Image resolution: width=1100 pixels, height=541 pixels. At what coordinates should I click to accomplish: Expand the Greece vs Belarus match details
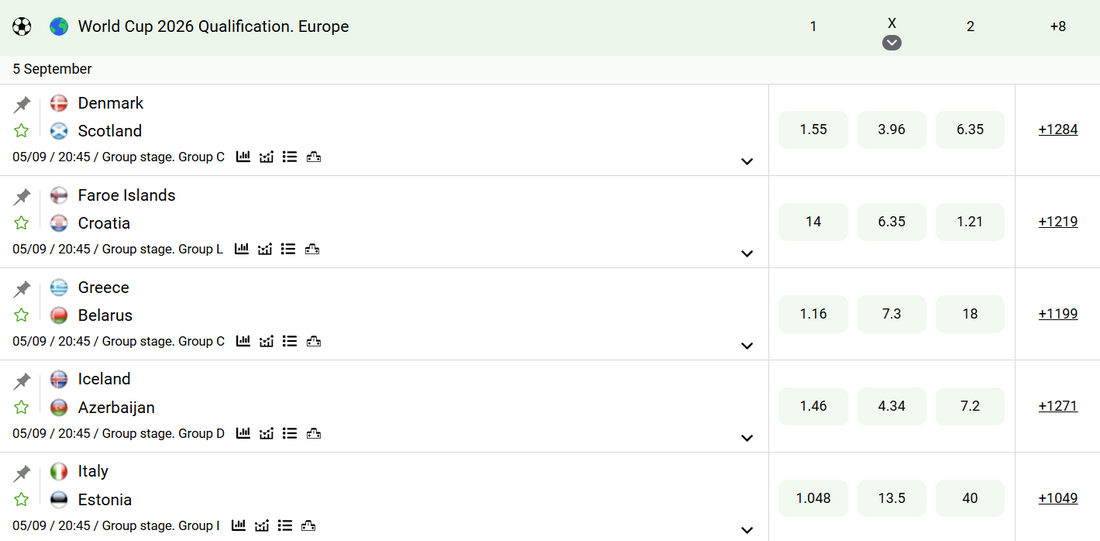click(747, 346)
